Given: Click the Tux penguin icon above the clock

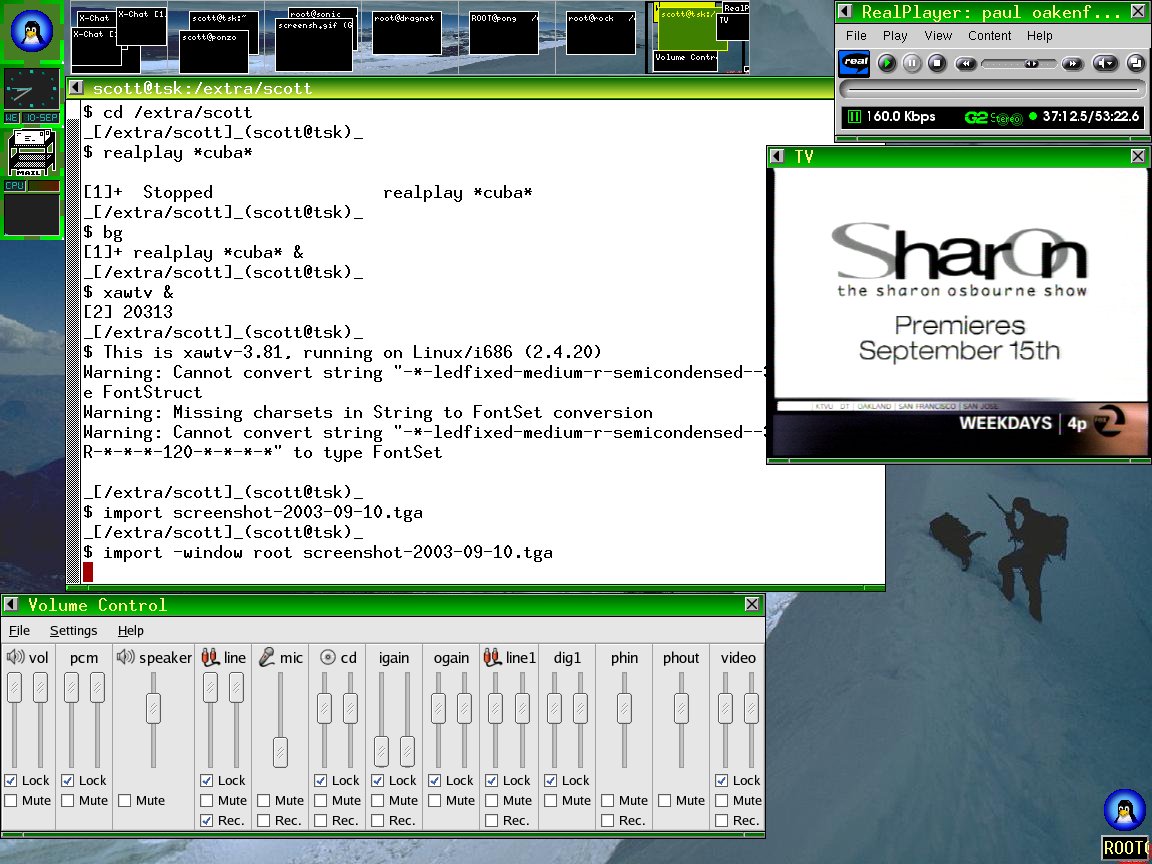Looking at the screenshot, I should tap(32, 32).
